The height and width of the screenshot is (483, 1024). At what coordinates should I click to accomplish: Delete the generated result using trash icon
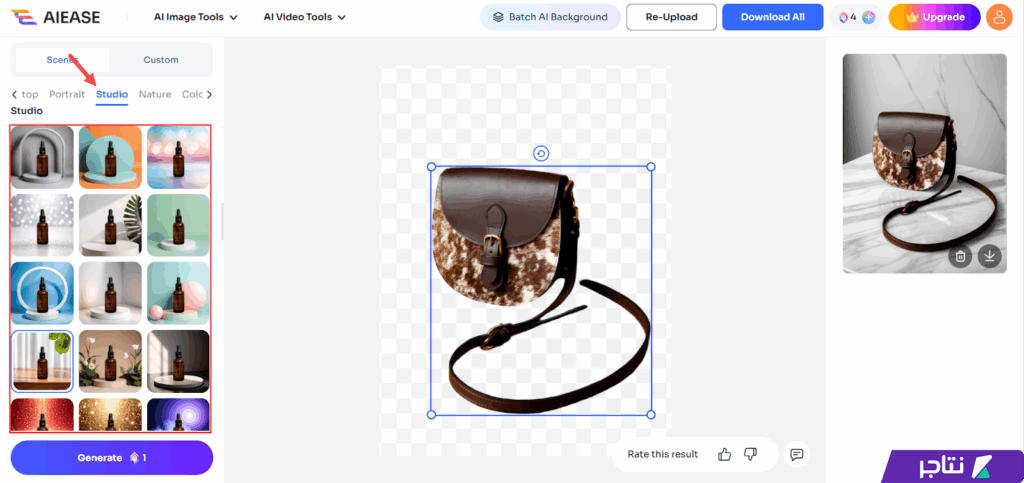tap(960, 256)
